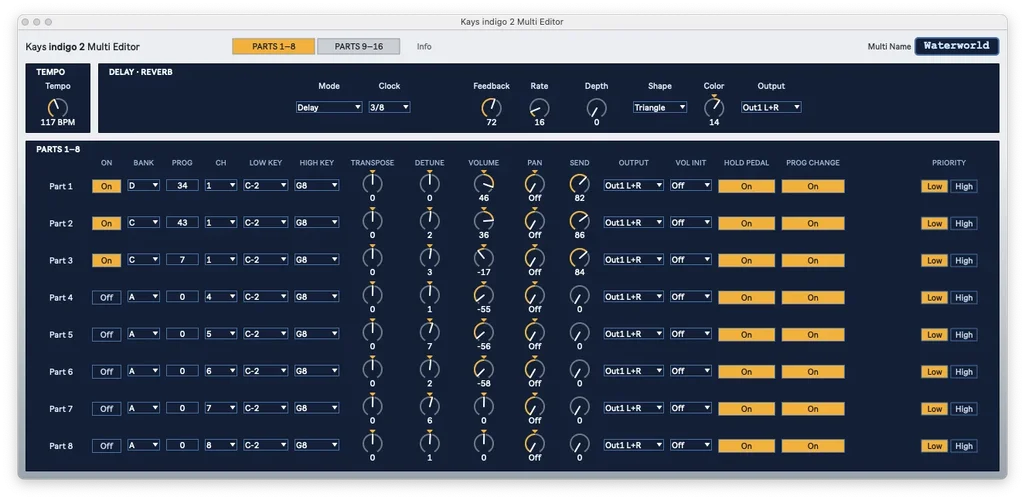Open Part 3 Output dropdown
1025x500 pixels.
(633, 259)
